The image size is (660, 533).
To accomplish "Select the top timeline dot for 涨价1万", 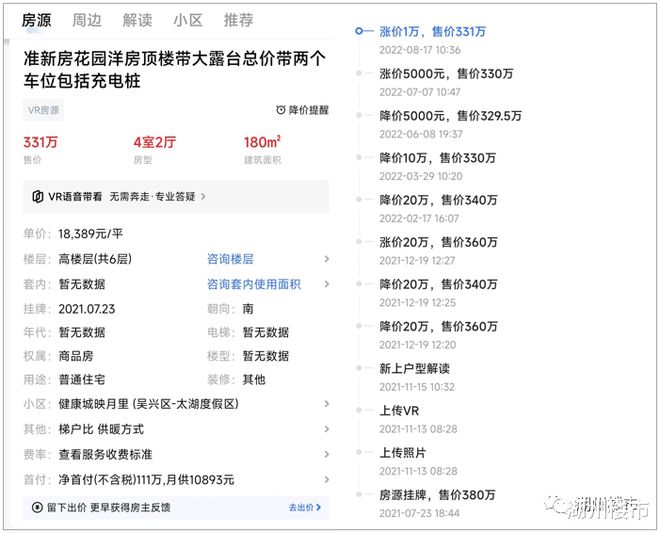I will [x=359, y=32].
